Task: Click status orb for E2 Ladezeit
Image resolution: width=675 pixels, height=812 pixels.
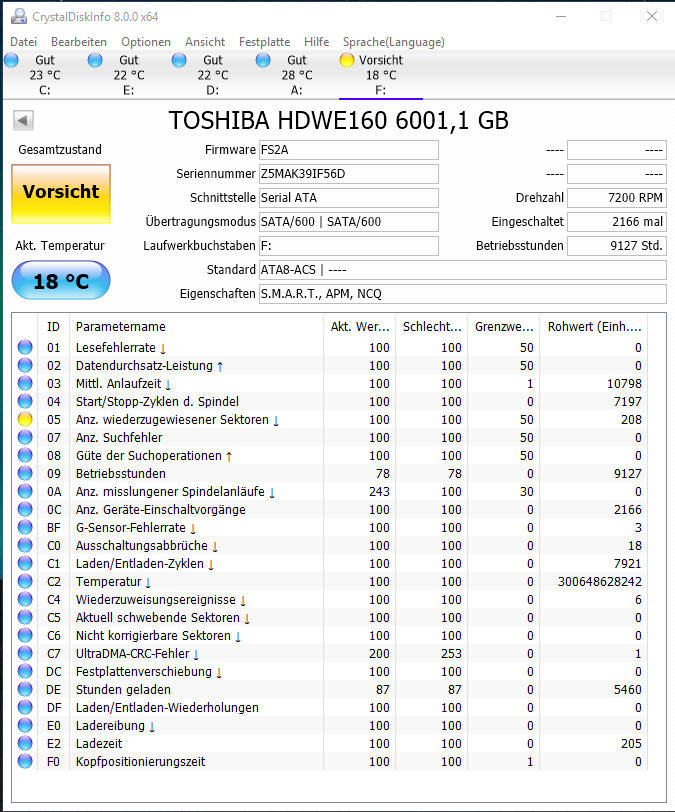Action: point(25,743)
